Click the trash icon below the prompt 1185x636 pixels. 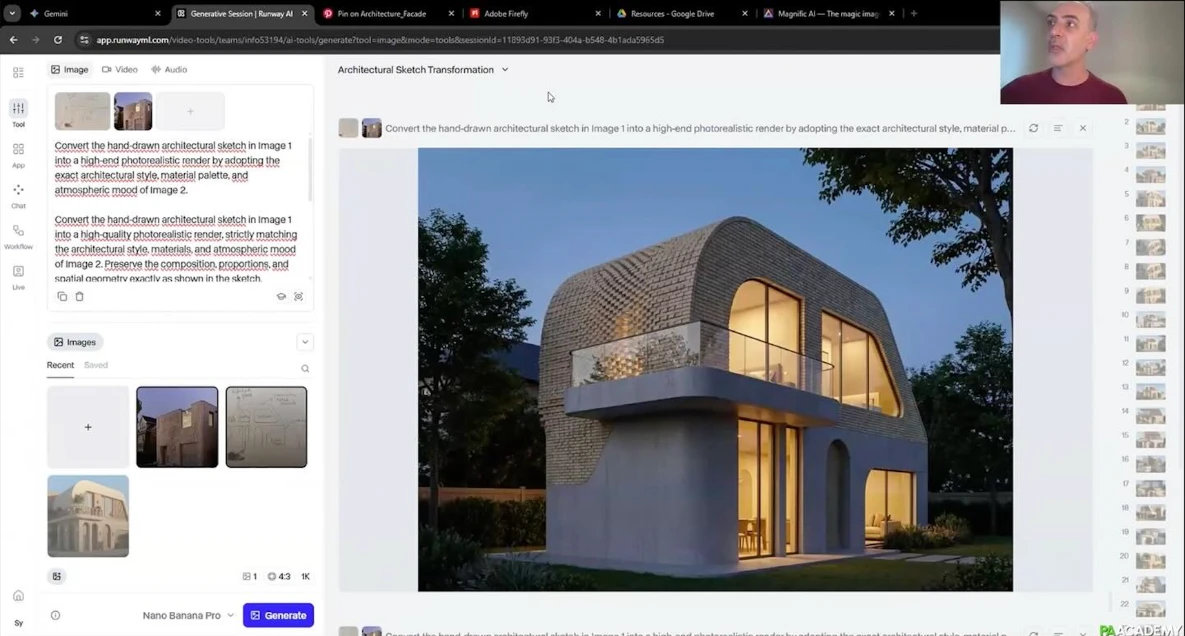(80, 297)
